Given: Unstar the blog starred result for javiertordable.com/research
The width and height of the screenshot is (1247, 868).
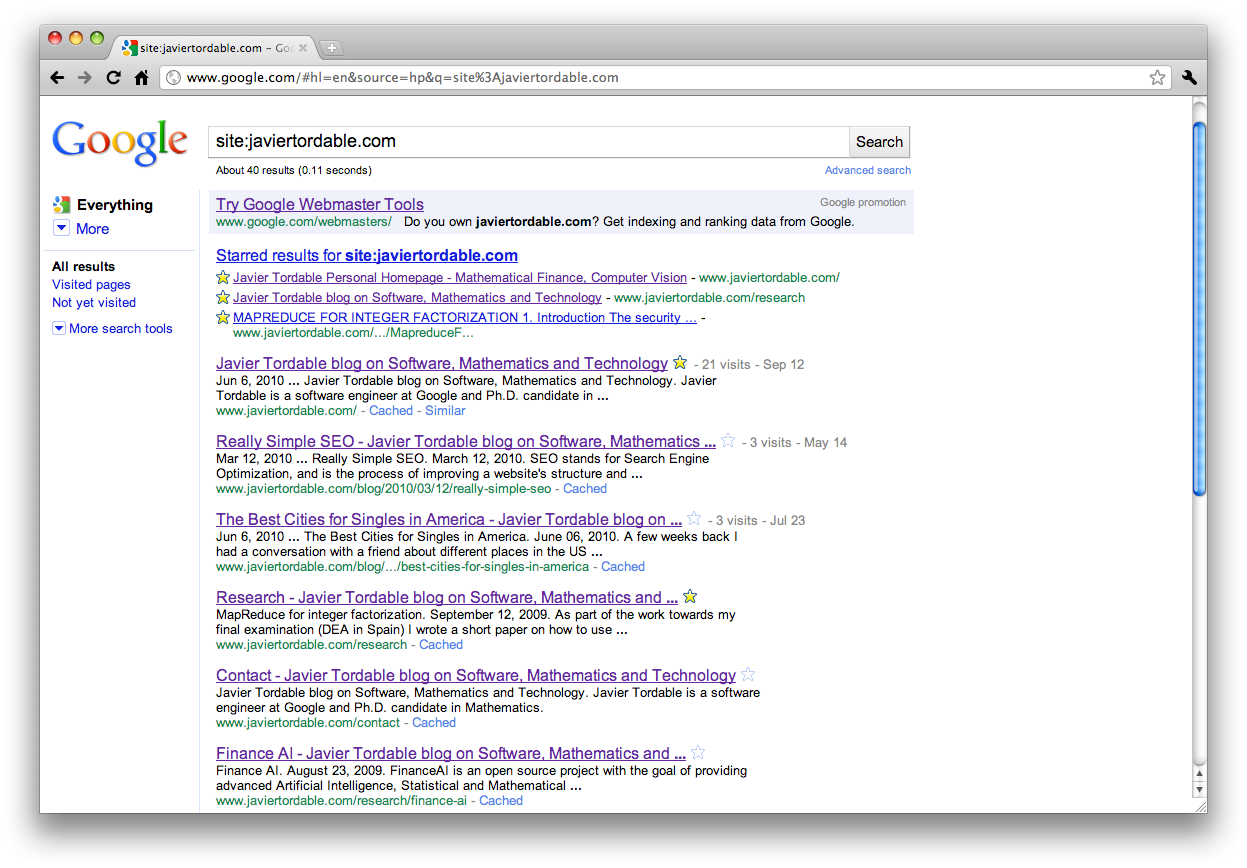Looking at the screenshot, I should pos(223,298).
